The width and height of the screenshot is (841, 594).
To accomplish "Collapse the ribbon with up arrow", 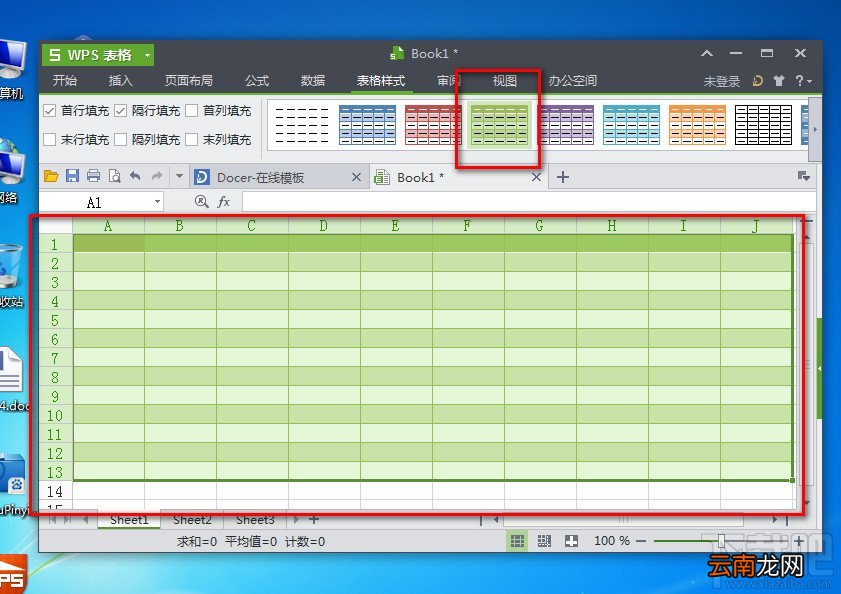I will (707, 53).
